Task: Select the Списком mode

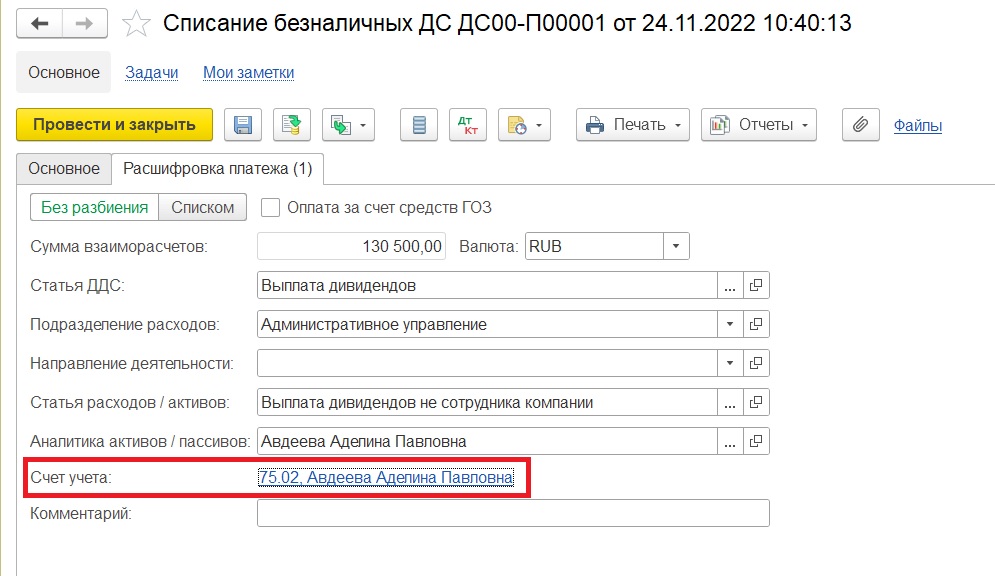Action: (202, 207)
